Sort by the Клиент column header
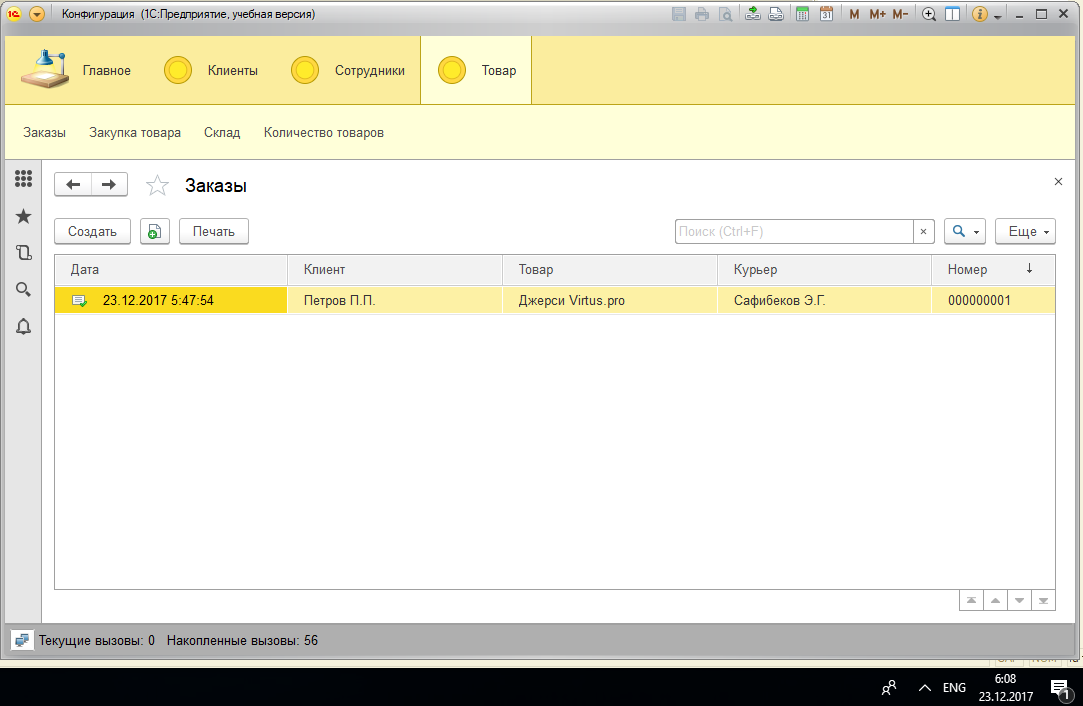The height and width of the screenshot is (706, 1083). pos(395,269)
